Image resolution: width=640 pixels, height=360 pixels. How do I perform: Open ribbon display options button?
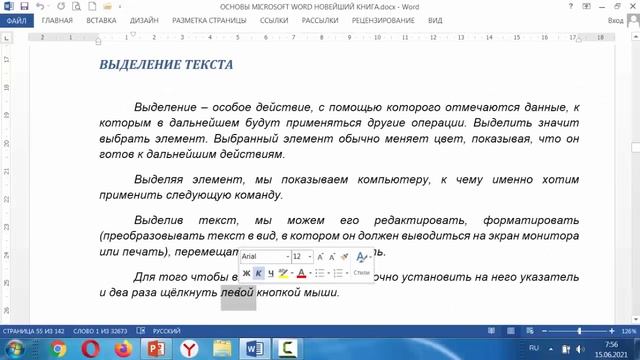point(587,6)
